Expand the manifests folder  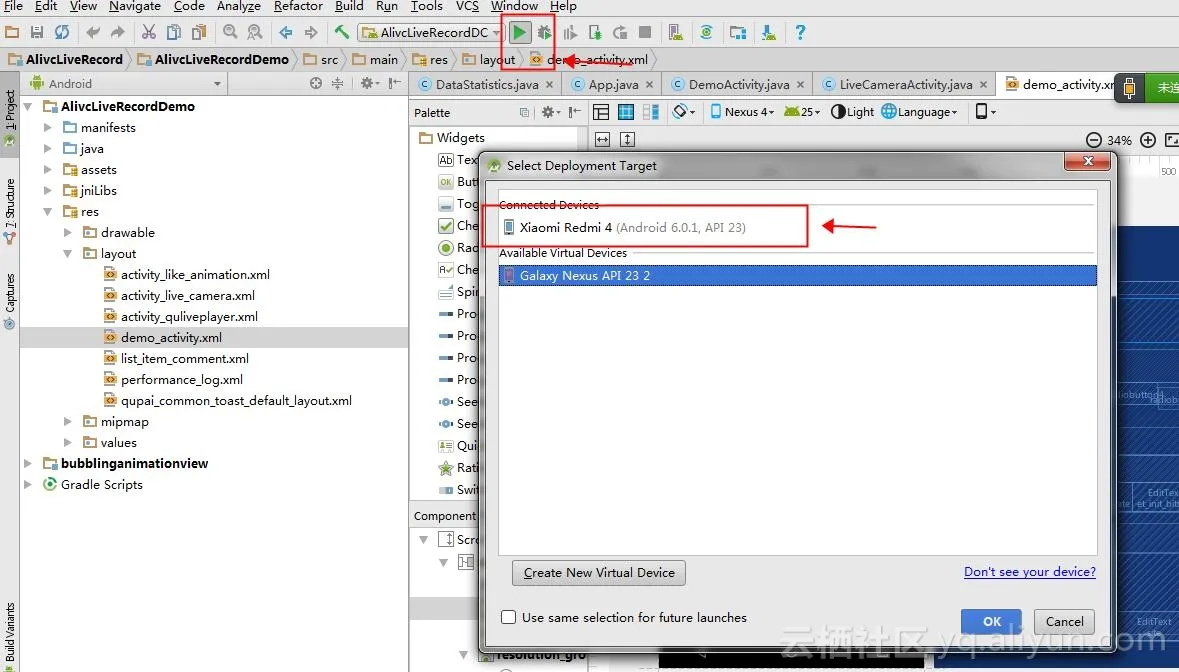click(x=48, y=128)
